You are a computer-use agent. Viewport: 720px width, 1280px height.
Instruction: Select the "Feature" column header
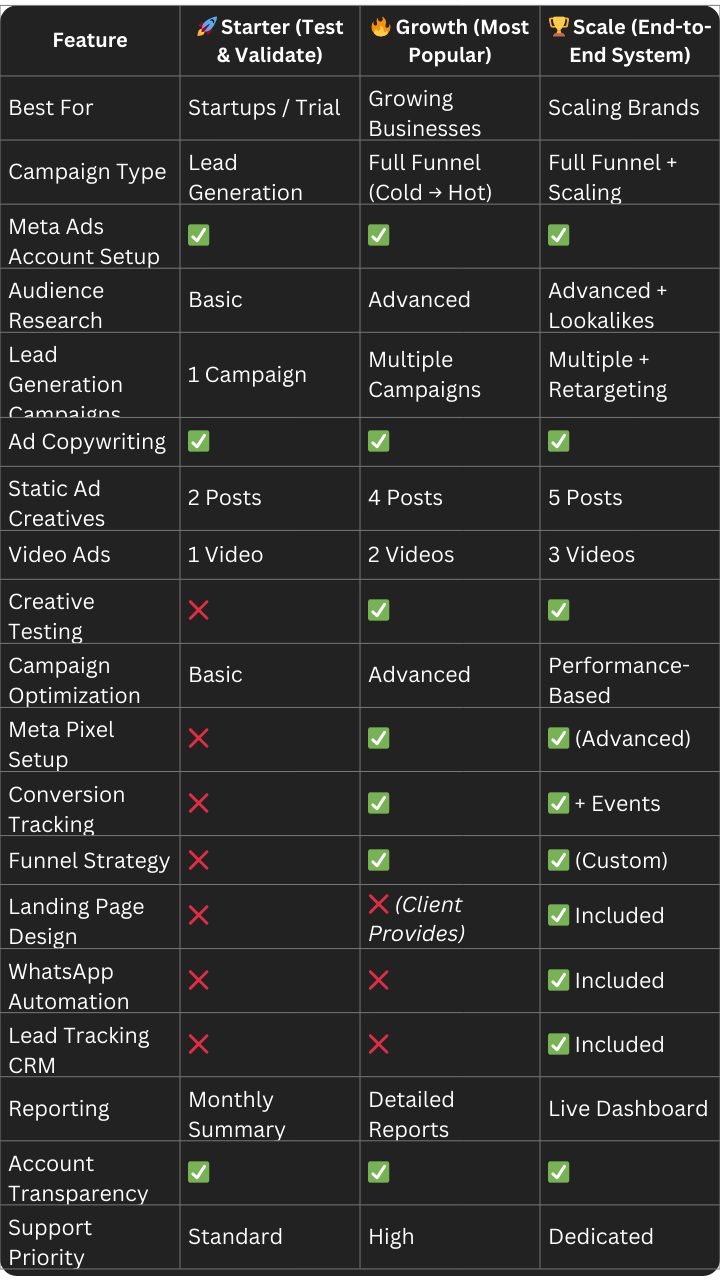tap(90, 40)
